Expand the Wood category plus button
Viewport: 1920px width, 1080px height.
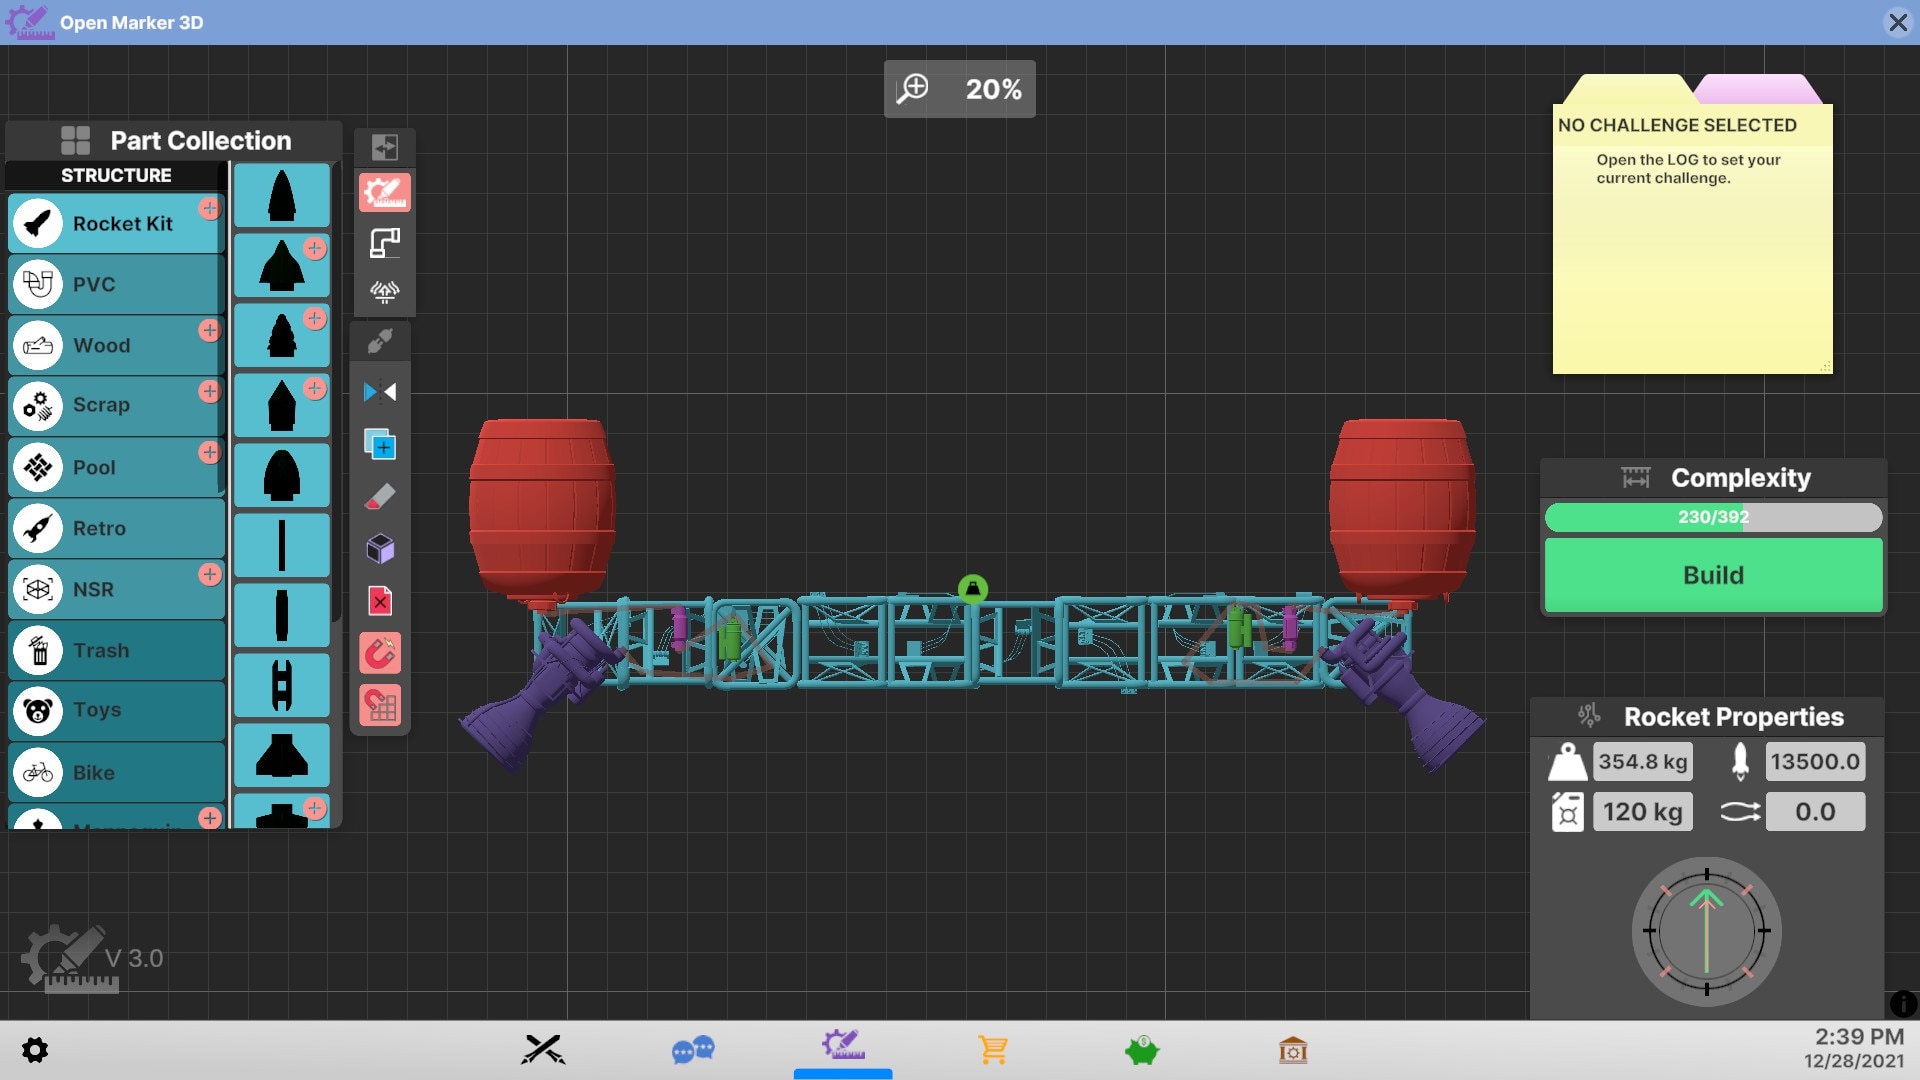[x=209, y=330]
